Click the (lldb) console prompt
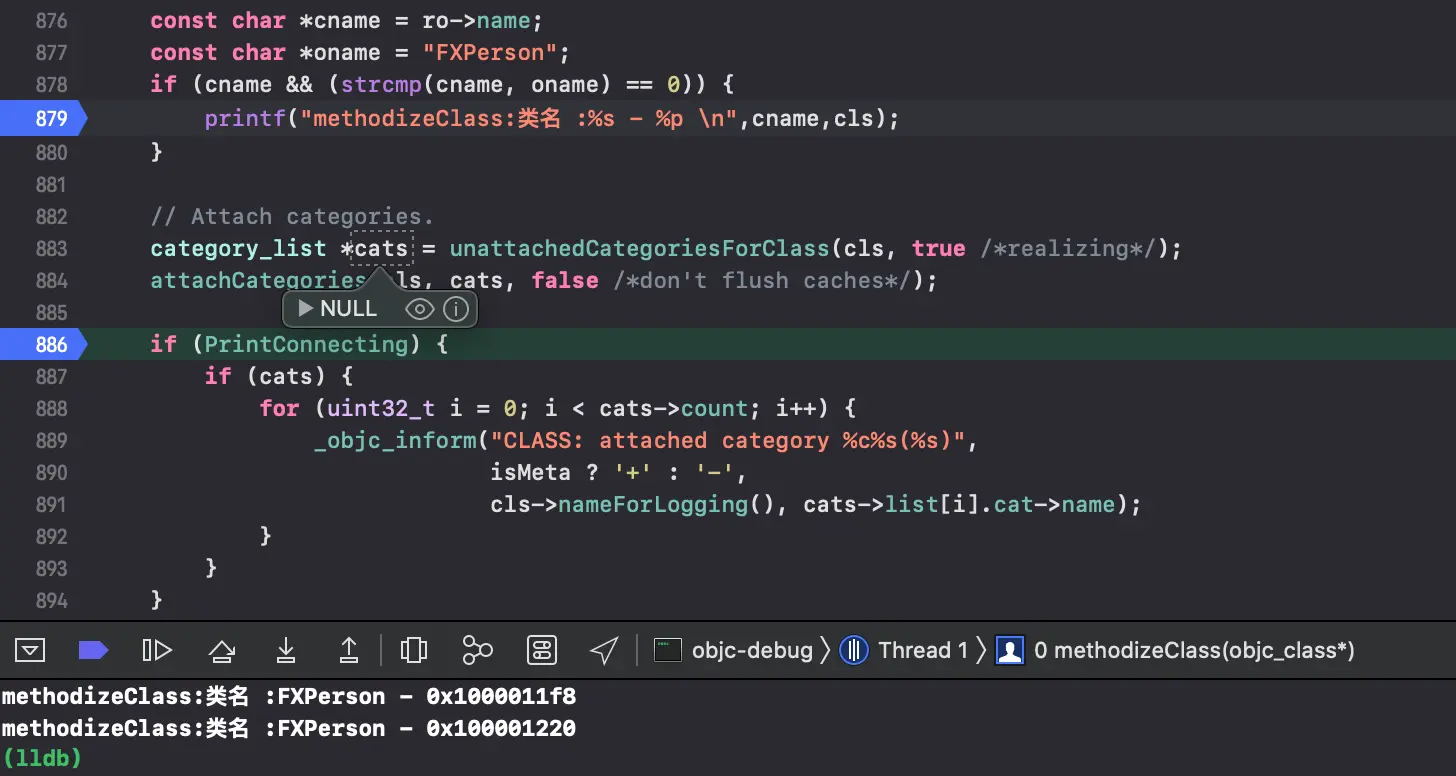Screen dimensions: 1456x776 coord(42,759)
